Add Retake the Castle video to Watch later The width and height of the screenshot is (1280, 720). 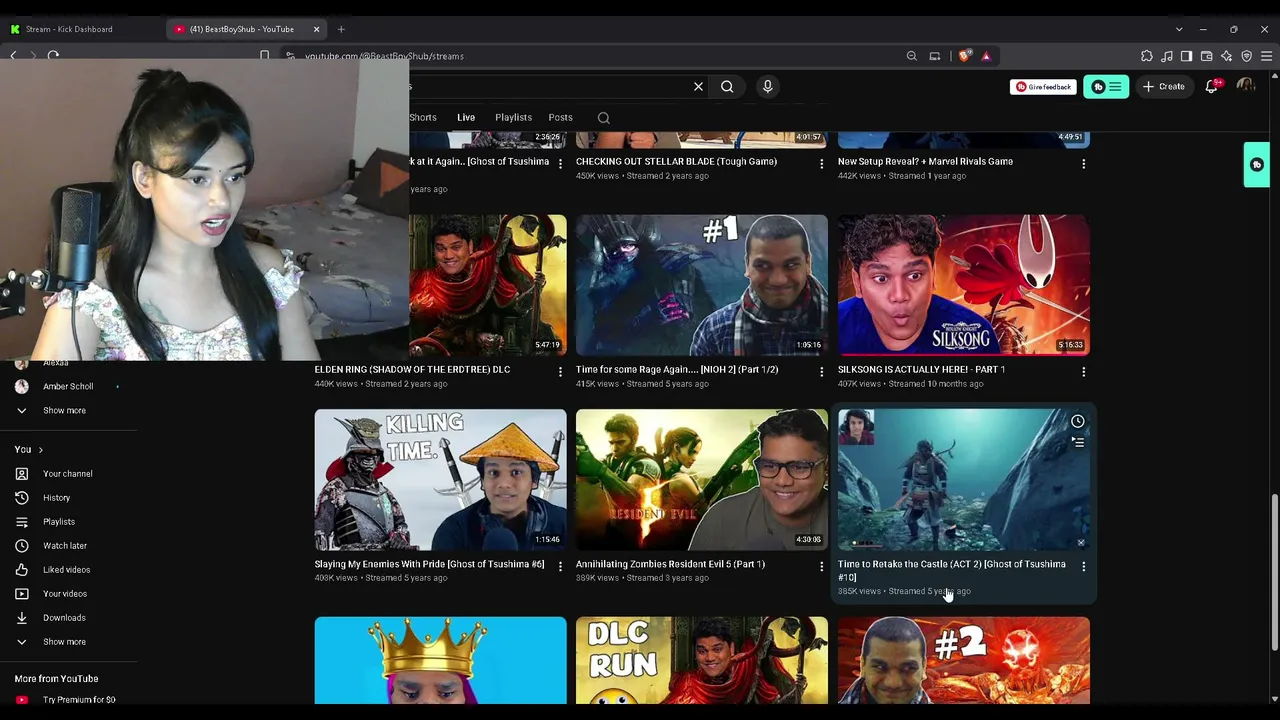point(1078,421)
